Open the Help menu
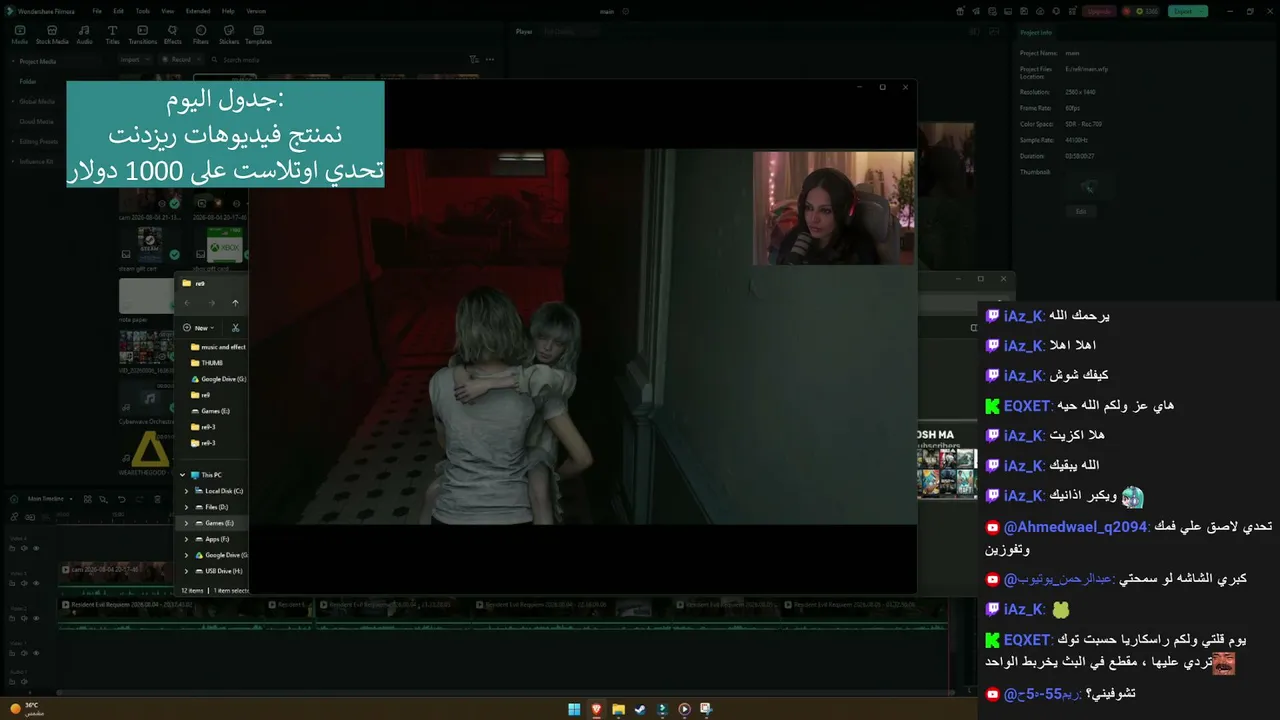 tap(228, 11)
